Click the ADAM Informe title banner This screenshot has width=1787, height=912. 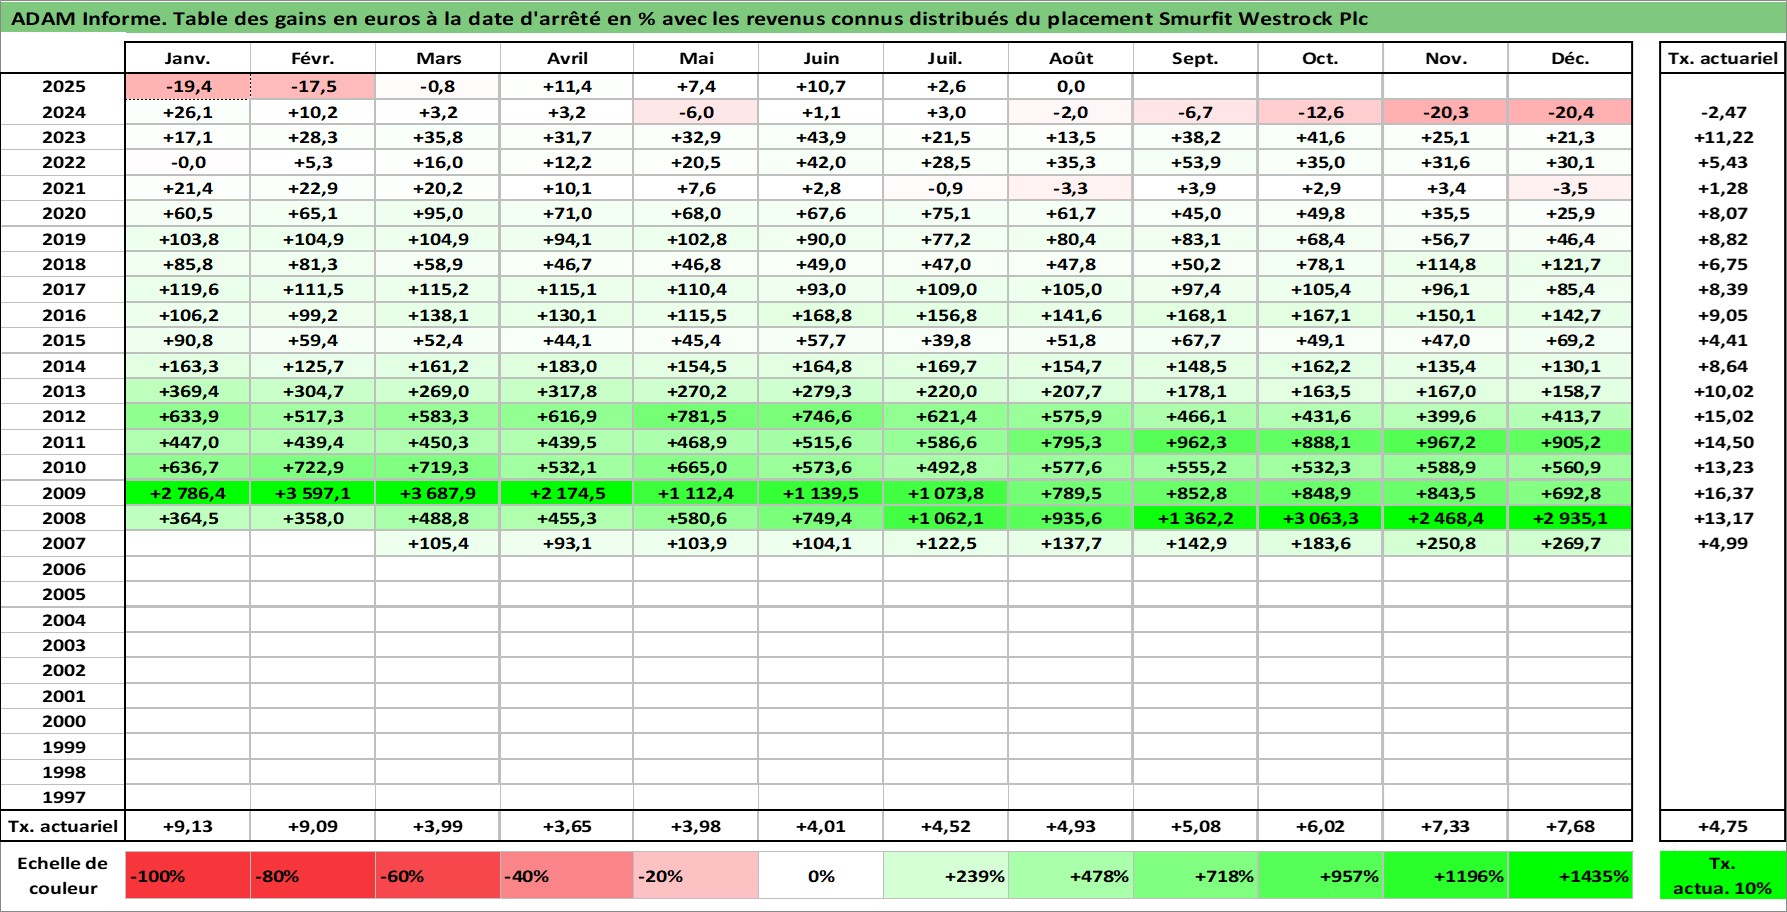893,17
